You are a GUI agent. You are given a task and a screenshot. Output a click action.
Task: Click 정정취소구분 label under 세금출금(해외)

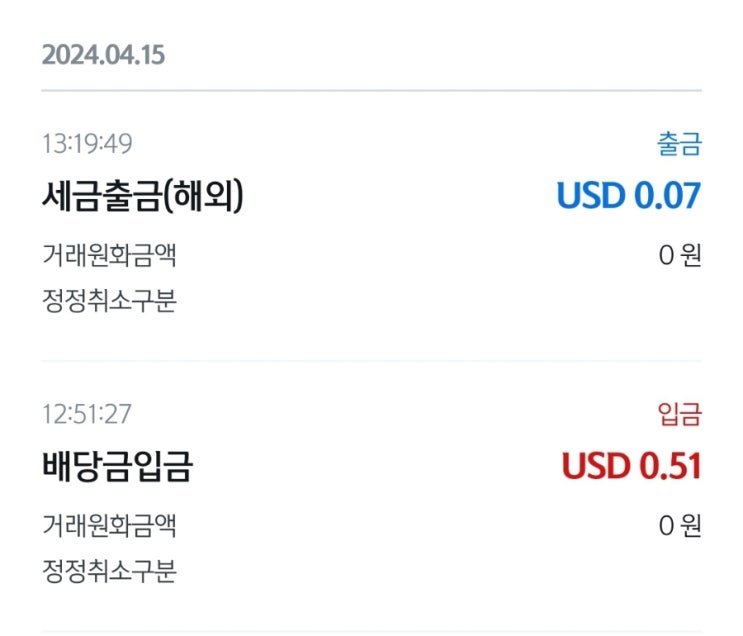point(109,301)
